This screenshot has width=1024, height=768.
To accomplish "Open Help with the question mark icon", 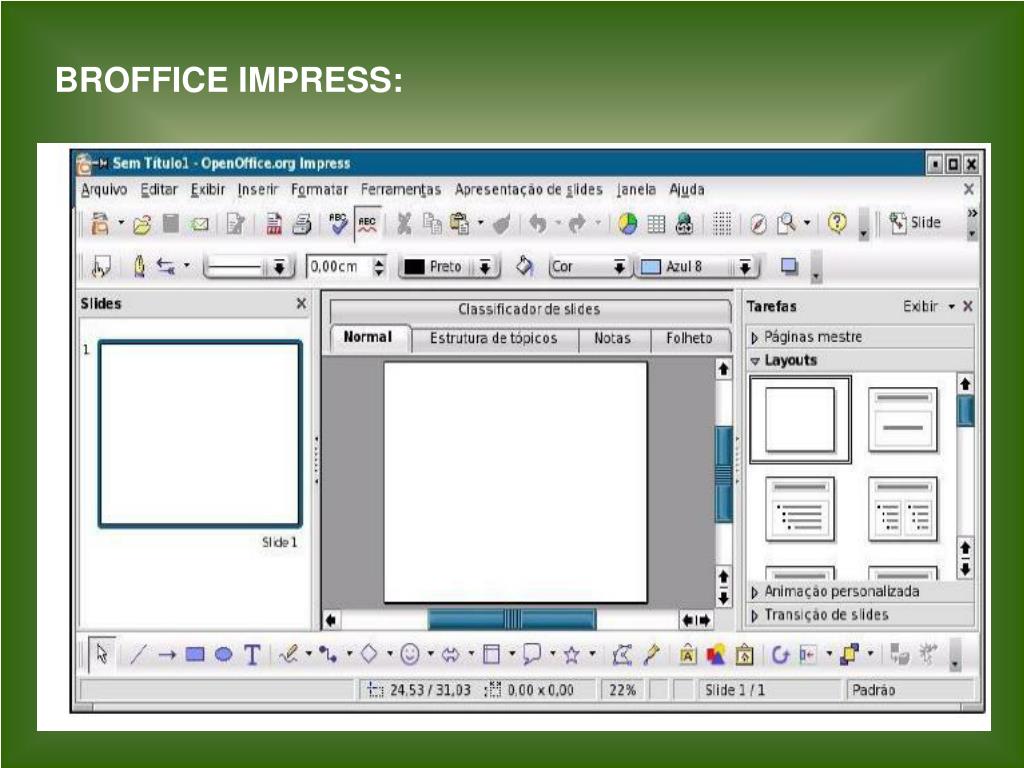I will click(837, 223).
